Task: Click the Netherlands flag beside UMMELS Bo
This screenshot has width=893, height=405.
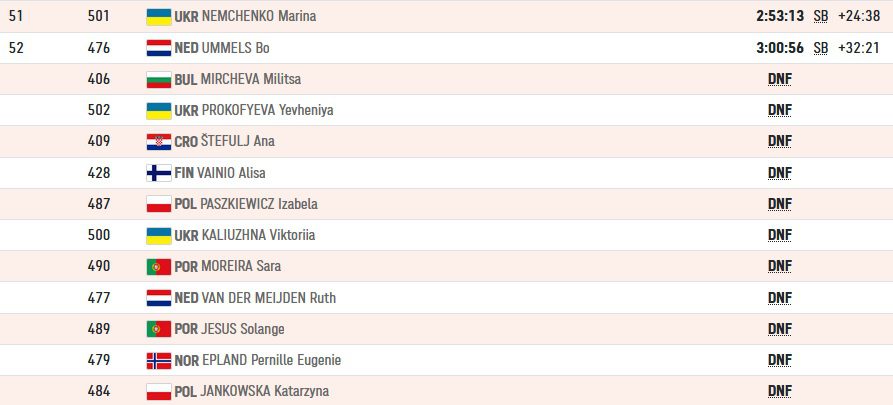Action: [159, 48]
